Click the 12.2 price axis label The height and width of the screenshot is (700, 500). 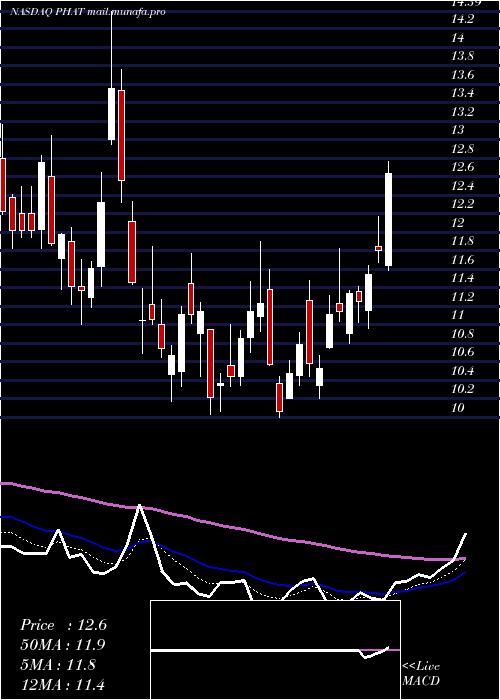point(462,204)
